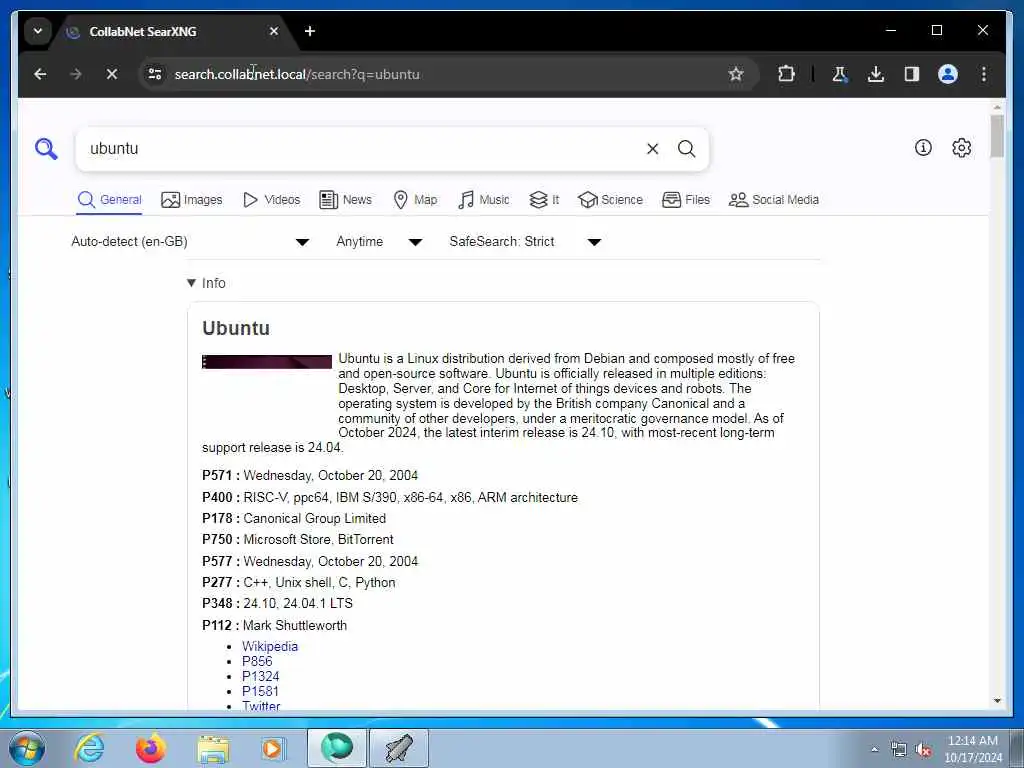1024x768 pixels.
Task: Click the rocket app on taskbar
Action: (x=399, y=748)
